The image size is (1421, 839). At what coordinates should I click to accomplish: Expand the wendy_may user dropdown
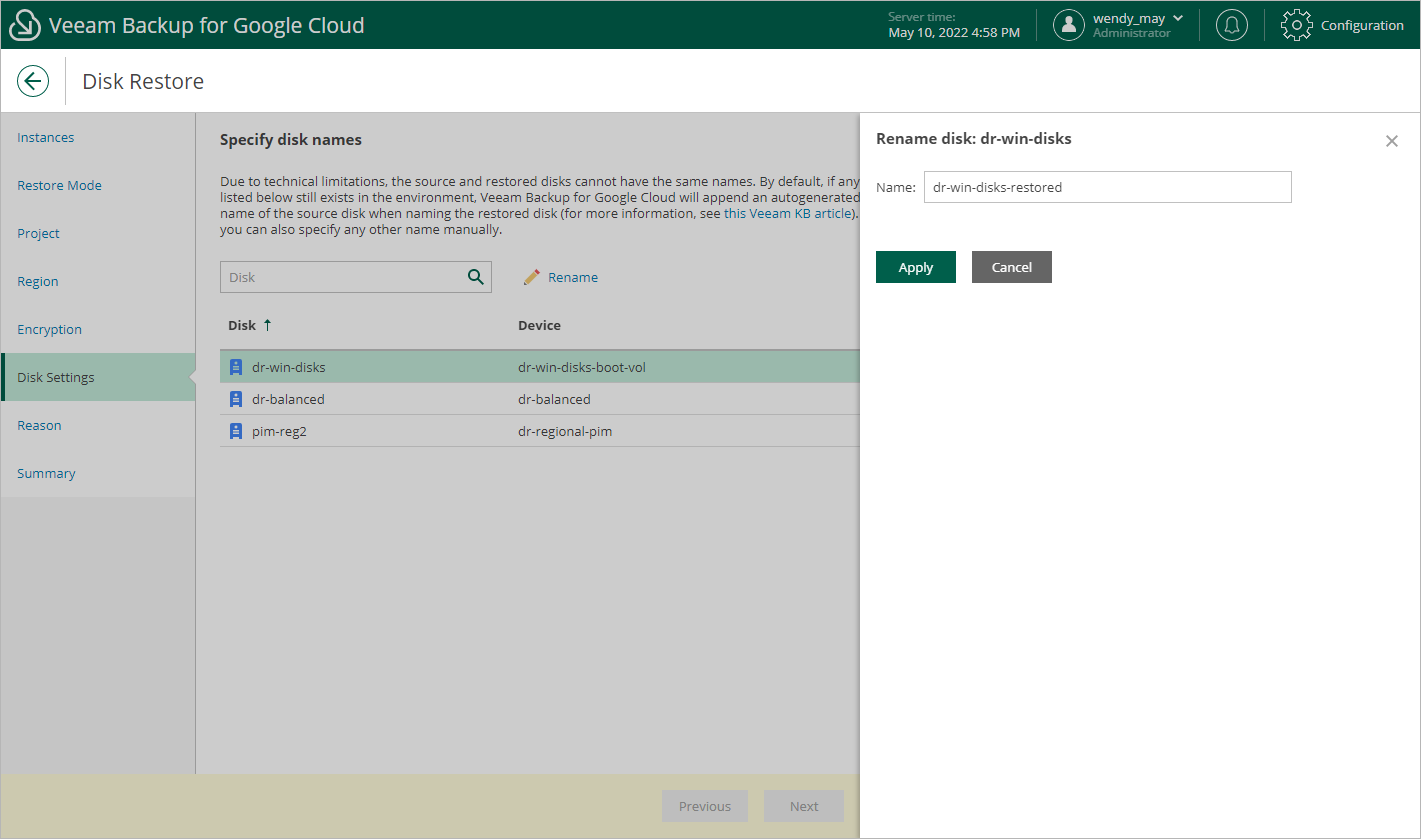pyautogui.click(x=1178, y=18)
